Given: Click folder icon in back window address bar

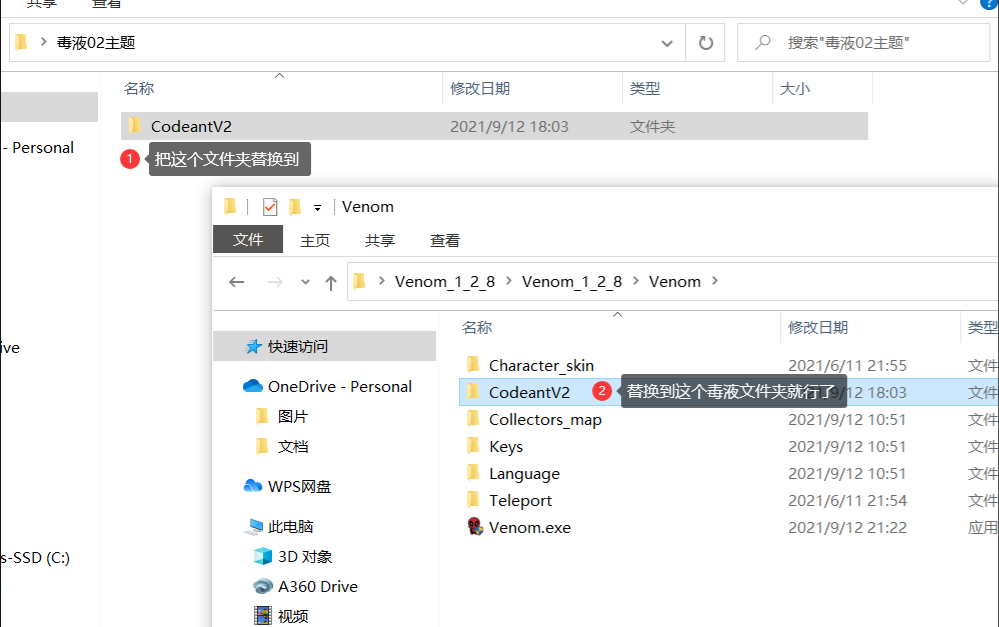Looking at the screenshot, I should (x=22, y=42).
